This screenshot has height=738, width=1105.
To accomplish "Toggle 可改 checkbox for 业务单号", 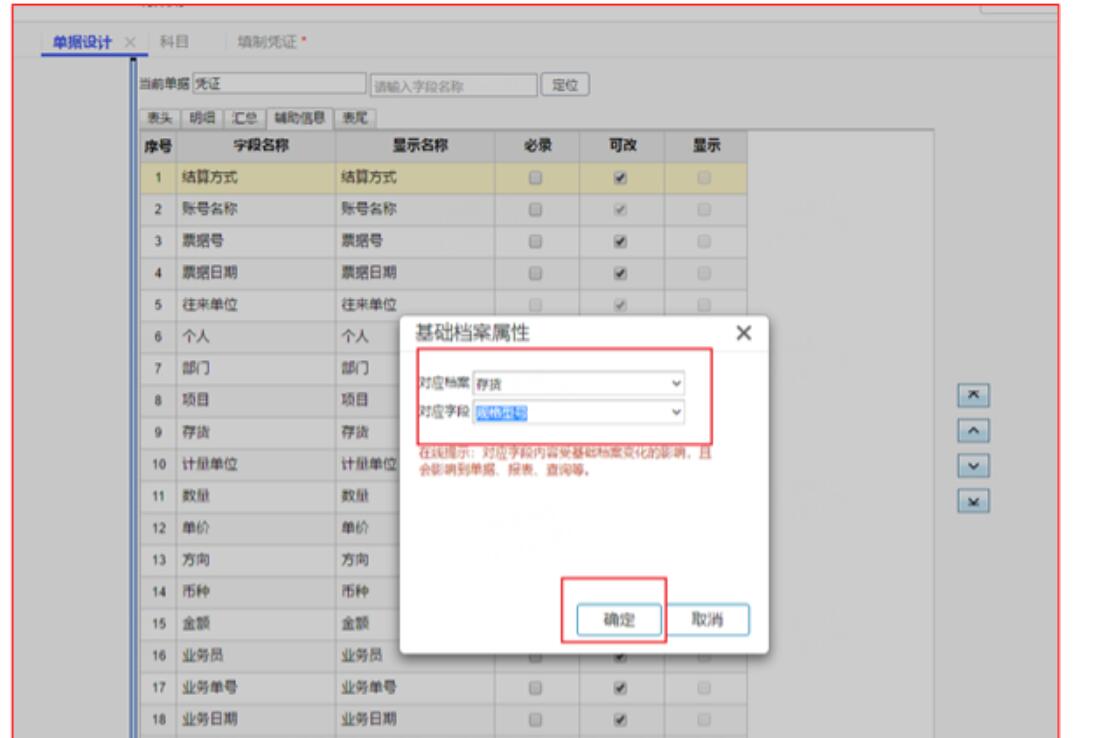I will click(620, 687).
